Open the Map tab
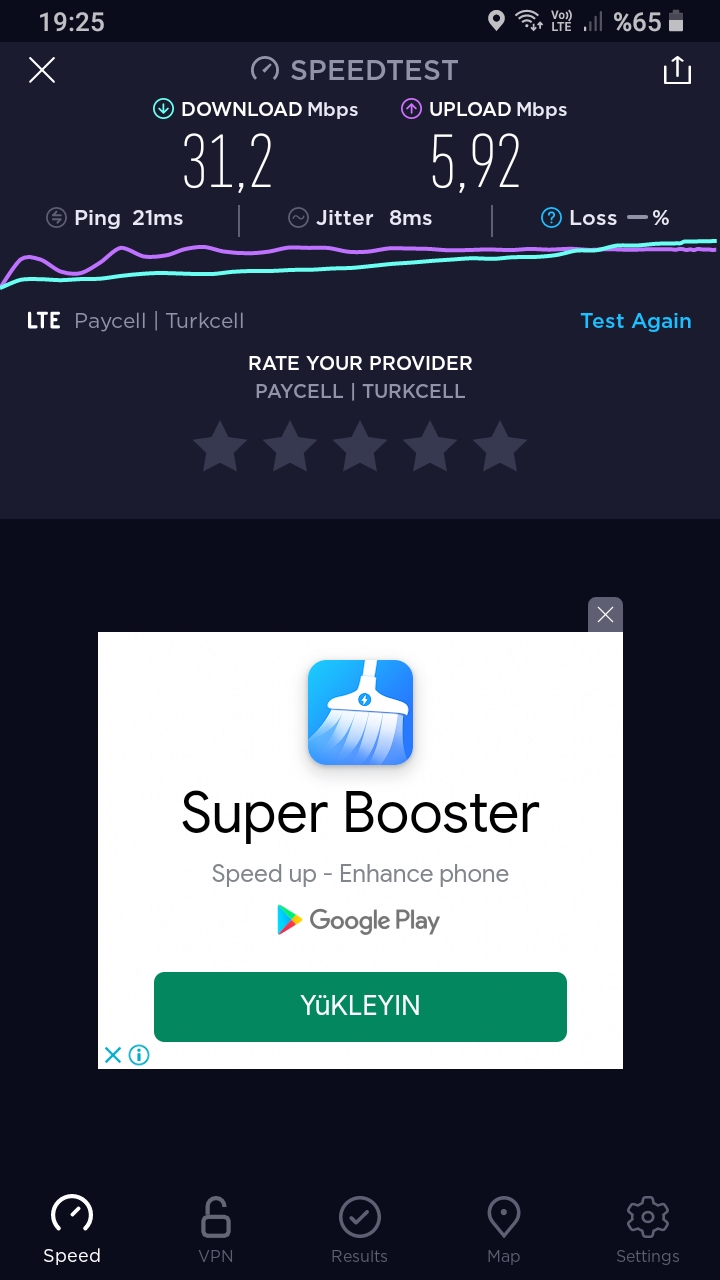 [x=504, y=1230]
